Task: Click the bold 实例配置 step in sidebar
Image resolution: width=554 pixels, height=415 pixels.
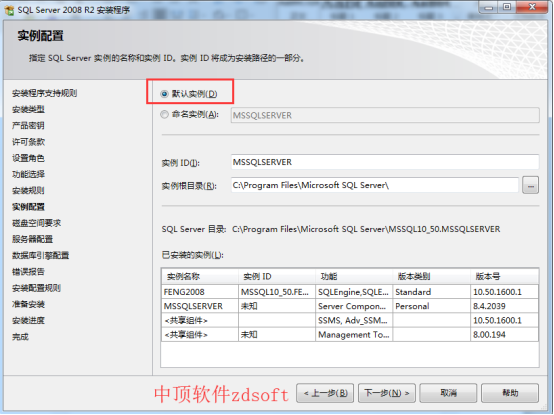Action: coord(28,207)
